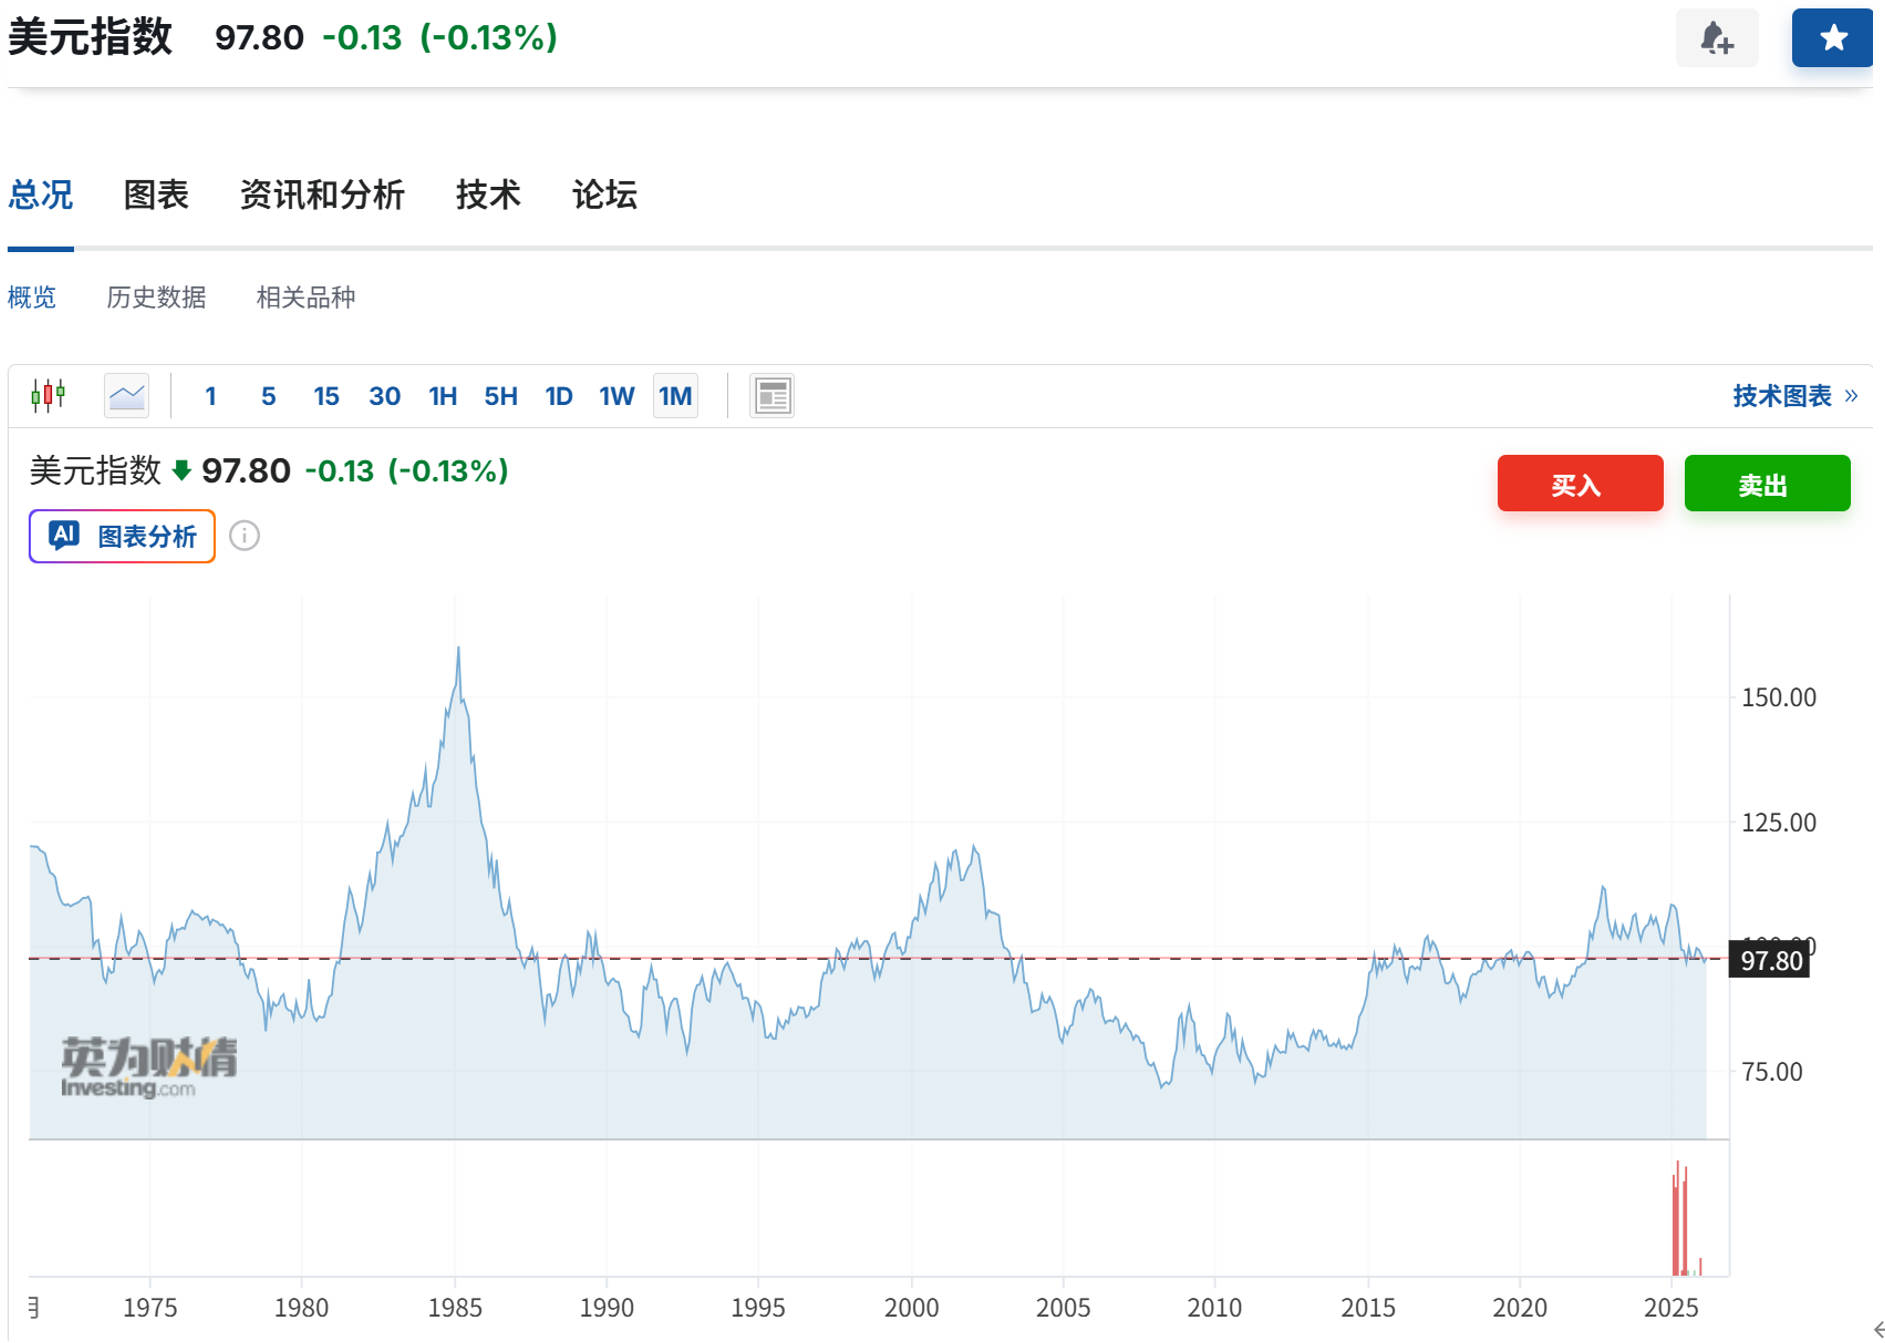Screen dimensions: 1885x1343
Task: Click the arrow at chart bottom right
Action: pos(1877,1329)
